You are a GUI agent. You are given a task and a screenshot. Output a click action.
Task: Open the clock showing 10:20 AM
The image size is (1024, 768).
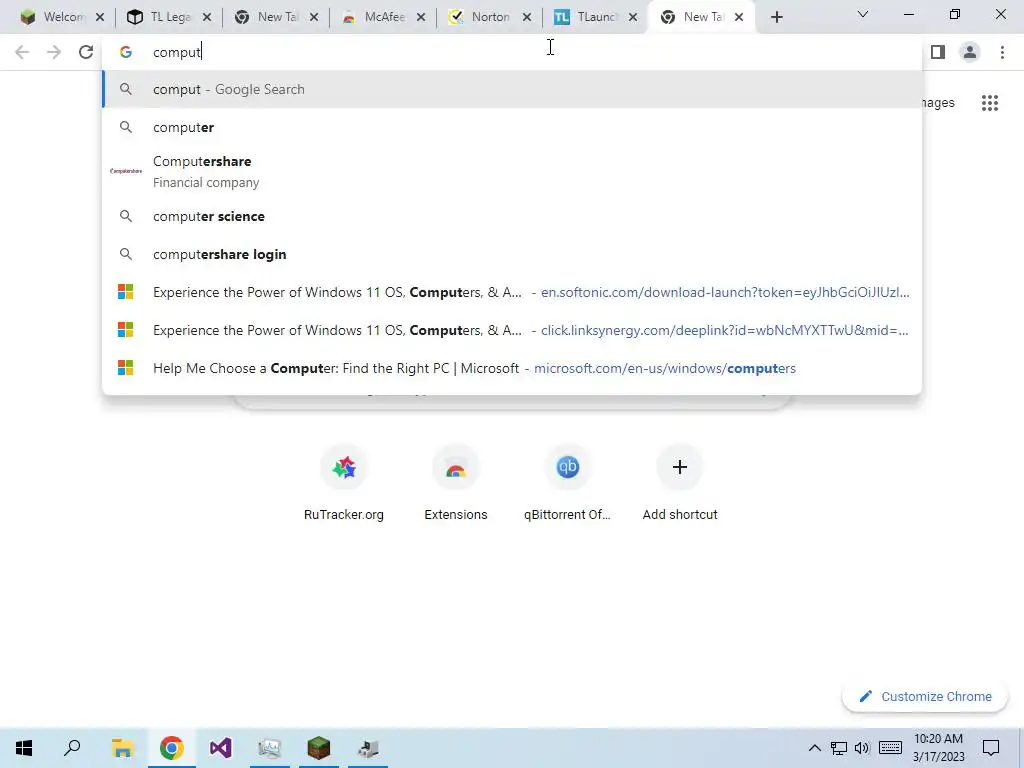point(938,748)
